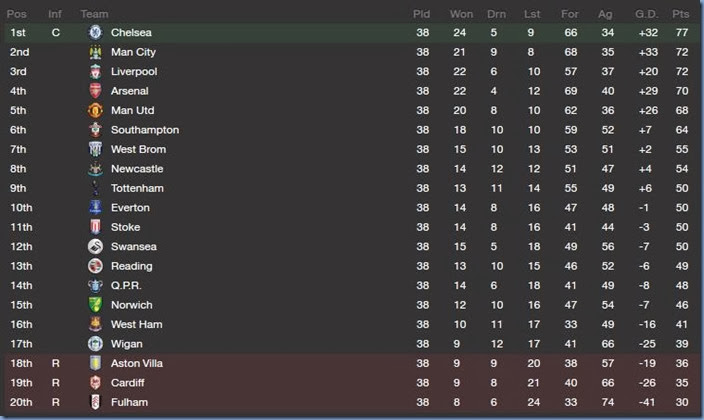704x420 pixels.
Task: Open the Cardiff team link
Action: (128, 383)
